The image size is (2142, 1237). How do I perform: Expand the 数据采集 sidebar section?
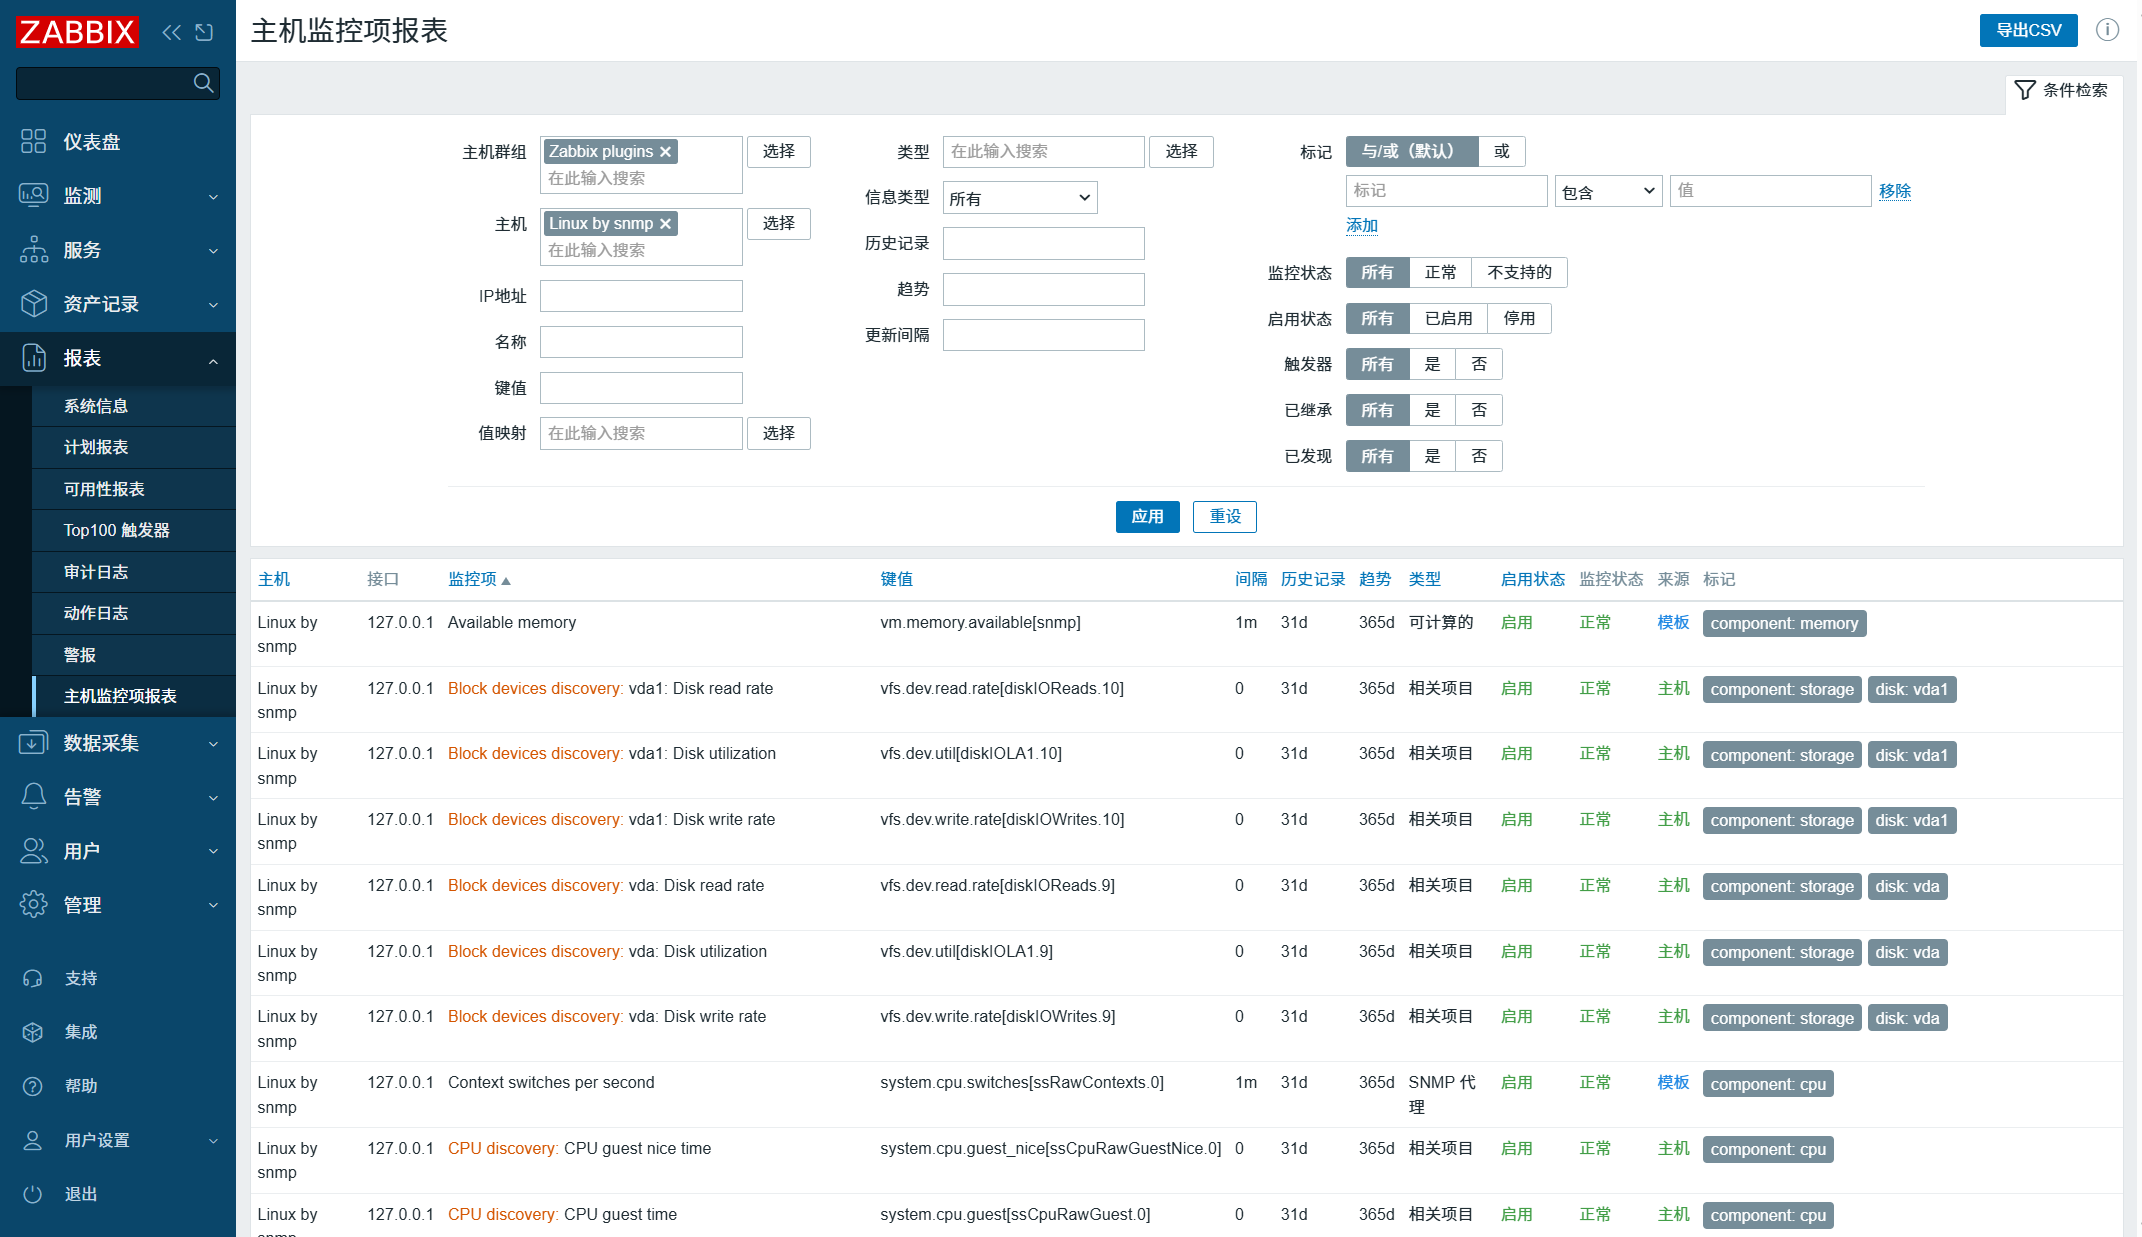[118, 743]
